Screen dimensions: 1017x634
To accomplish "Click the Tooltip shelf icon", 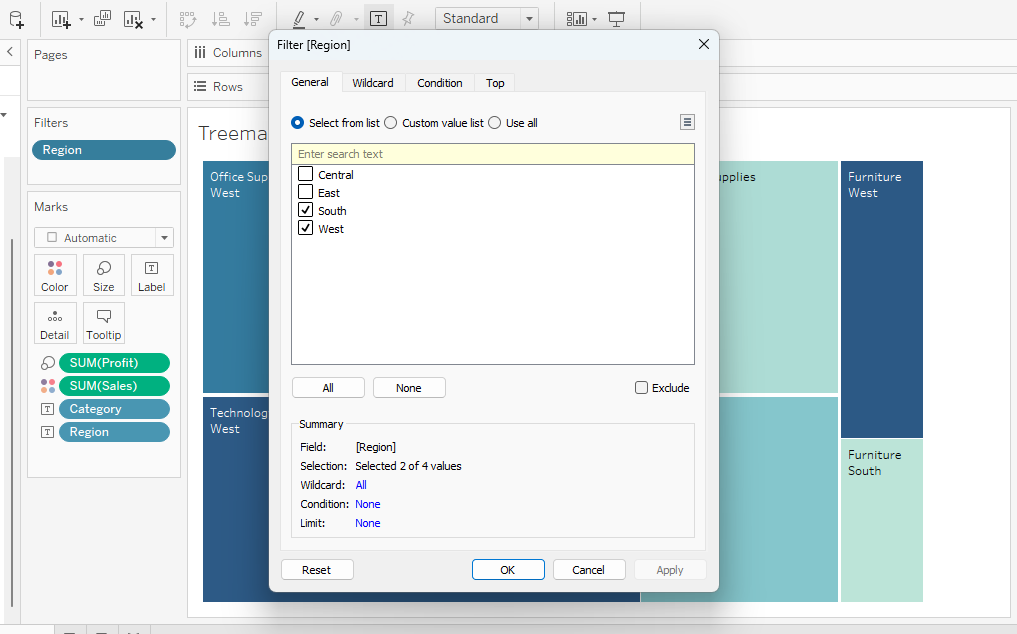I will point(103,323).
